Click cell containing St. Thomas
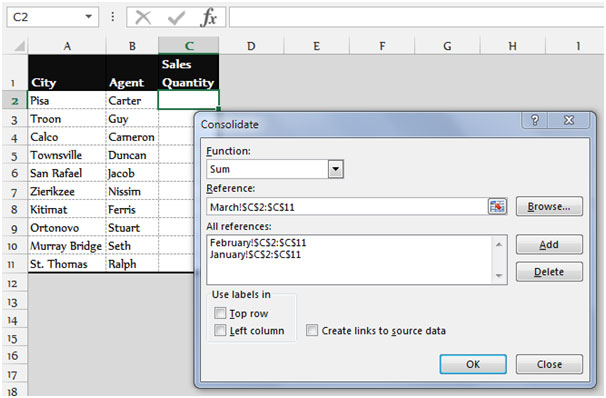This screenshot has height=398, width=606. (x=67, y=264)
